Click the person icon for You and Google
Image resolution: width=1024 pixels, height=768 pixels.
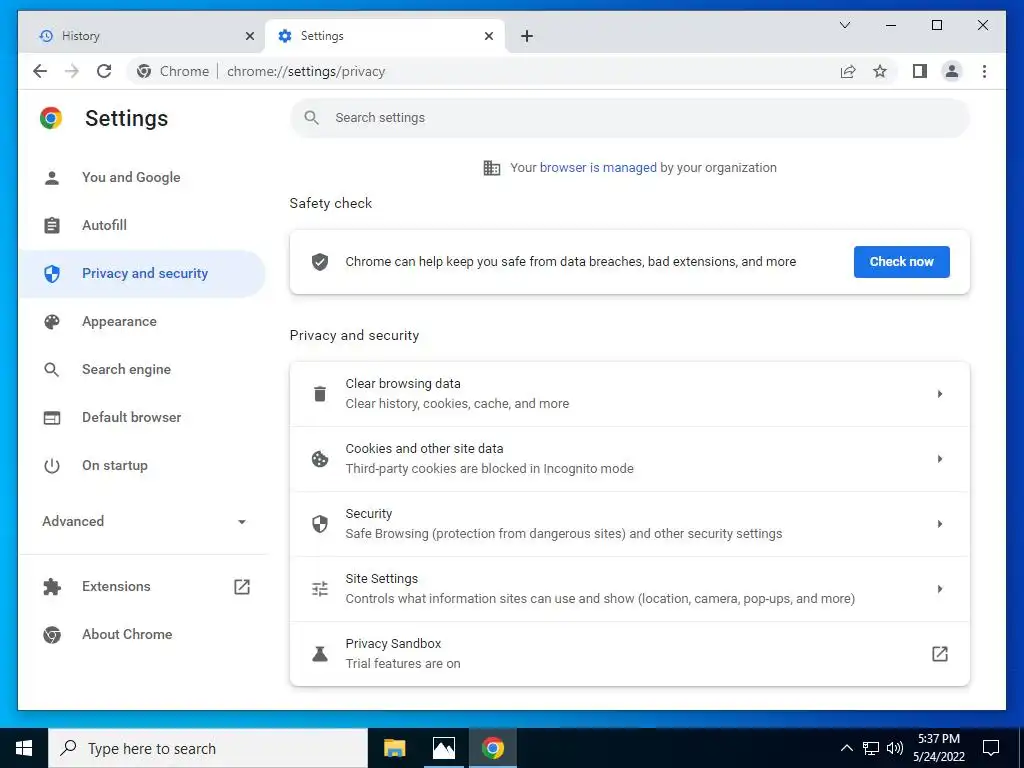[x=52, y=178]
